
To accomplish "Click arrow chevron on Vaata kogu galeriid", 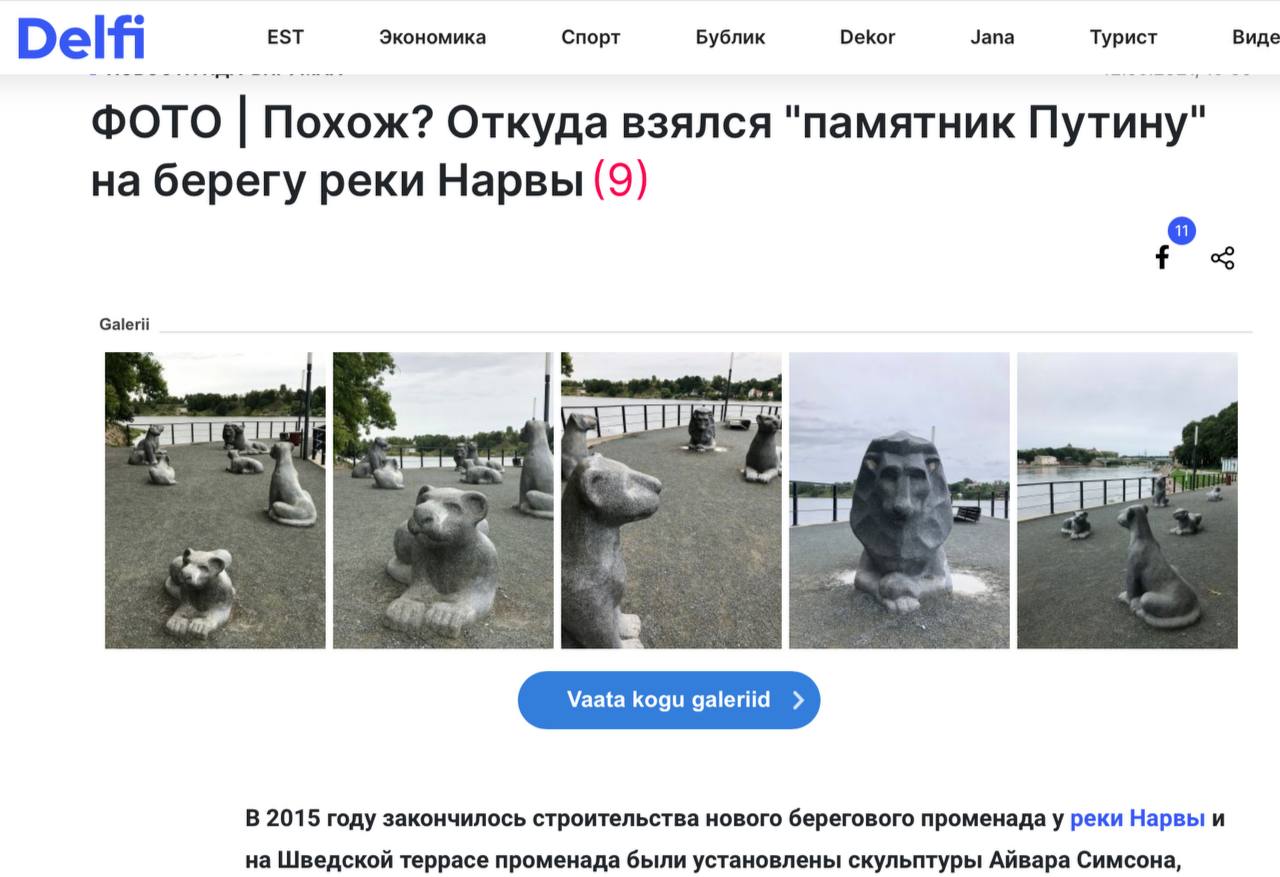I will pyautogui.click(x=798, y=700).
